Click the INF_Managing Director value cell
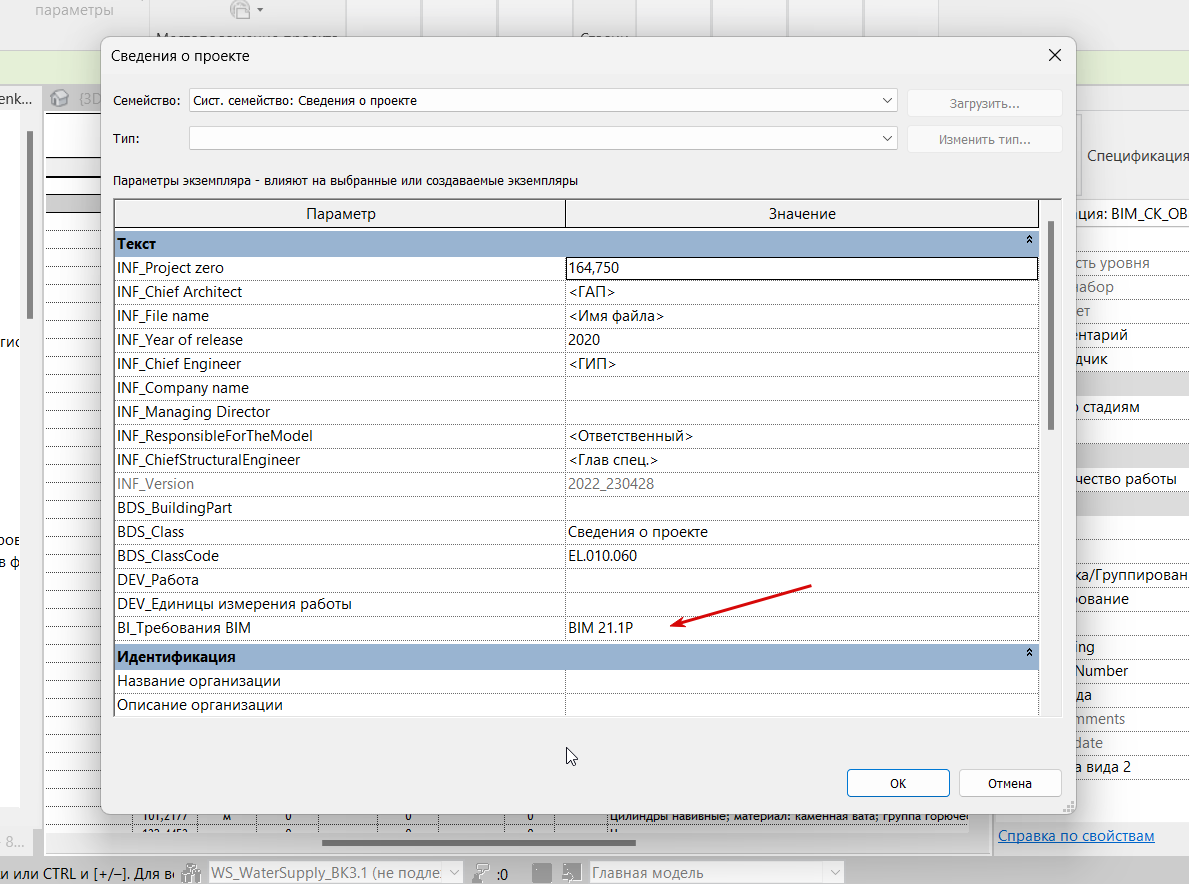 click(802, 412)
